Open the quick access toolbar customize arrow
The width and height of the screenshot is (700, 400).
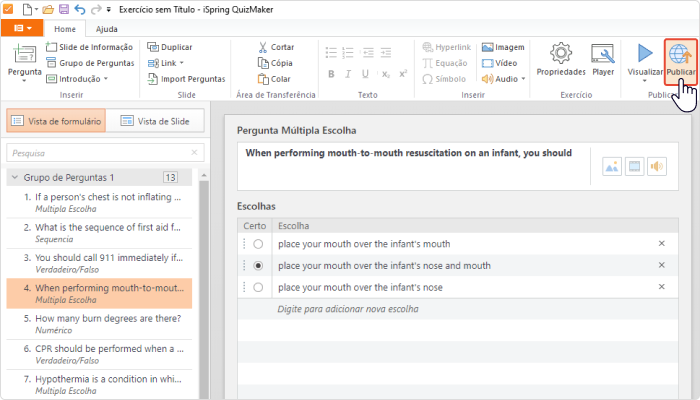tap(108, 9)
